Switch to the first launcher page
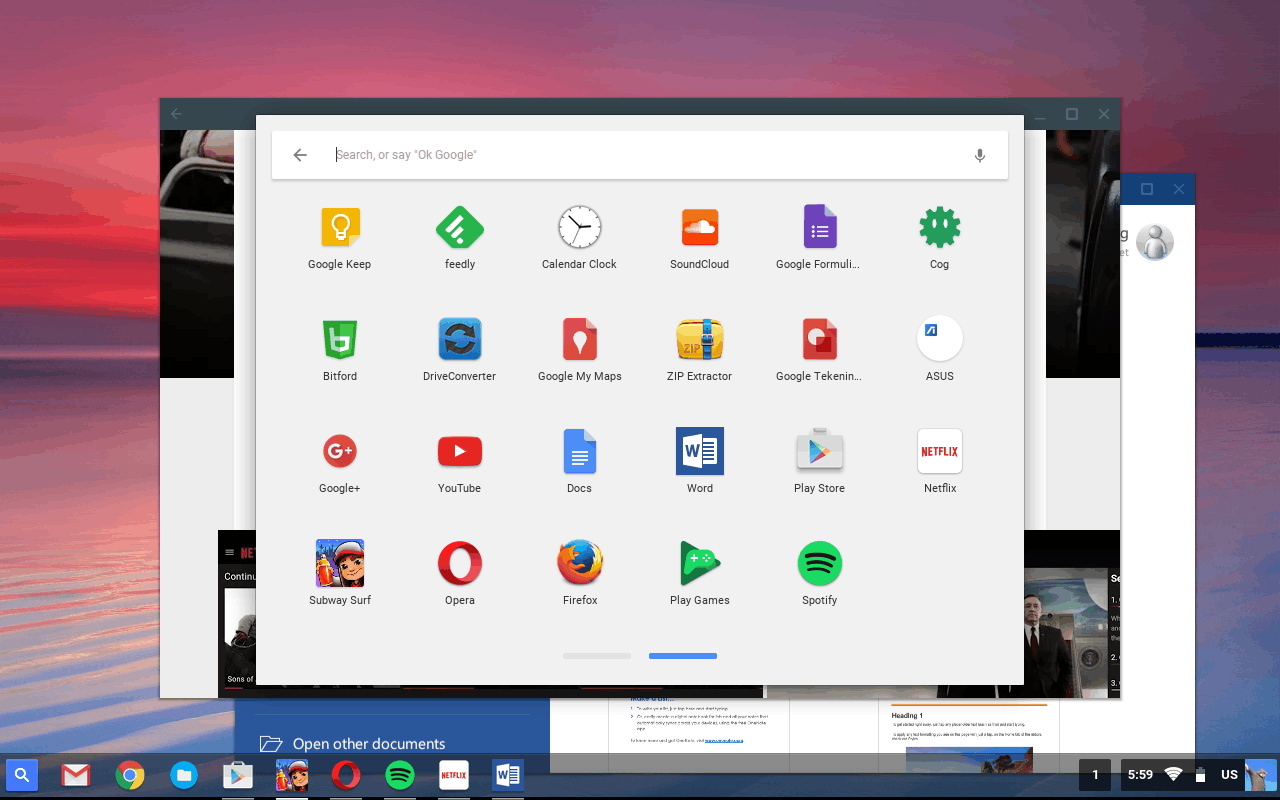This screenshot has width=1280, height=800. point(597,656)
